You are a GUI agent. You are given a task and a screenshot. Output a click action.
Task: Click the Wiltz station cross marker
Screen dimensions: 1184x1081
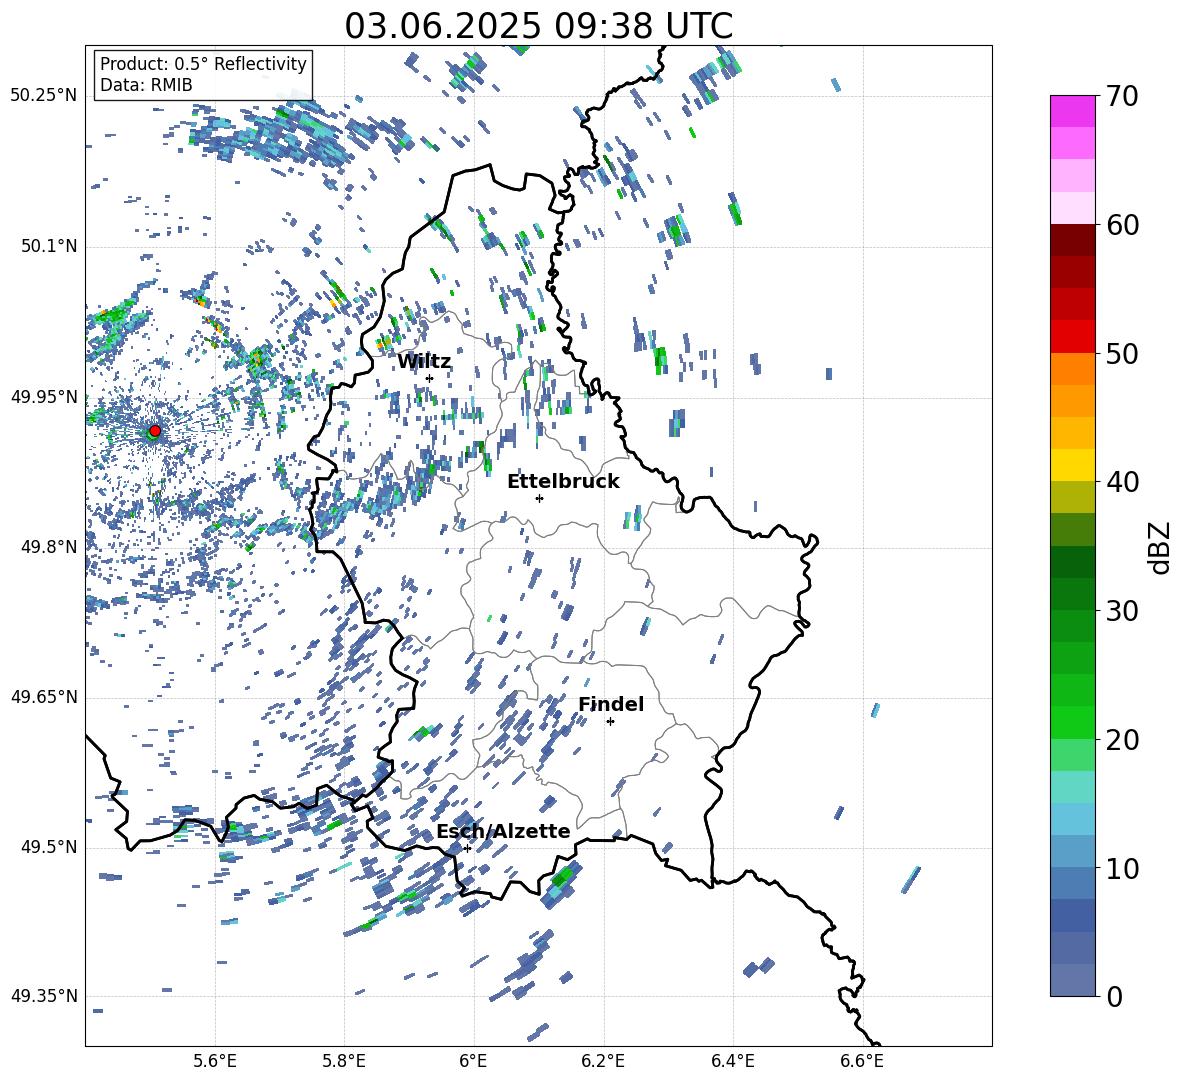point(430,379)
